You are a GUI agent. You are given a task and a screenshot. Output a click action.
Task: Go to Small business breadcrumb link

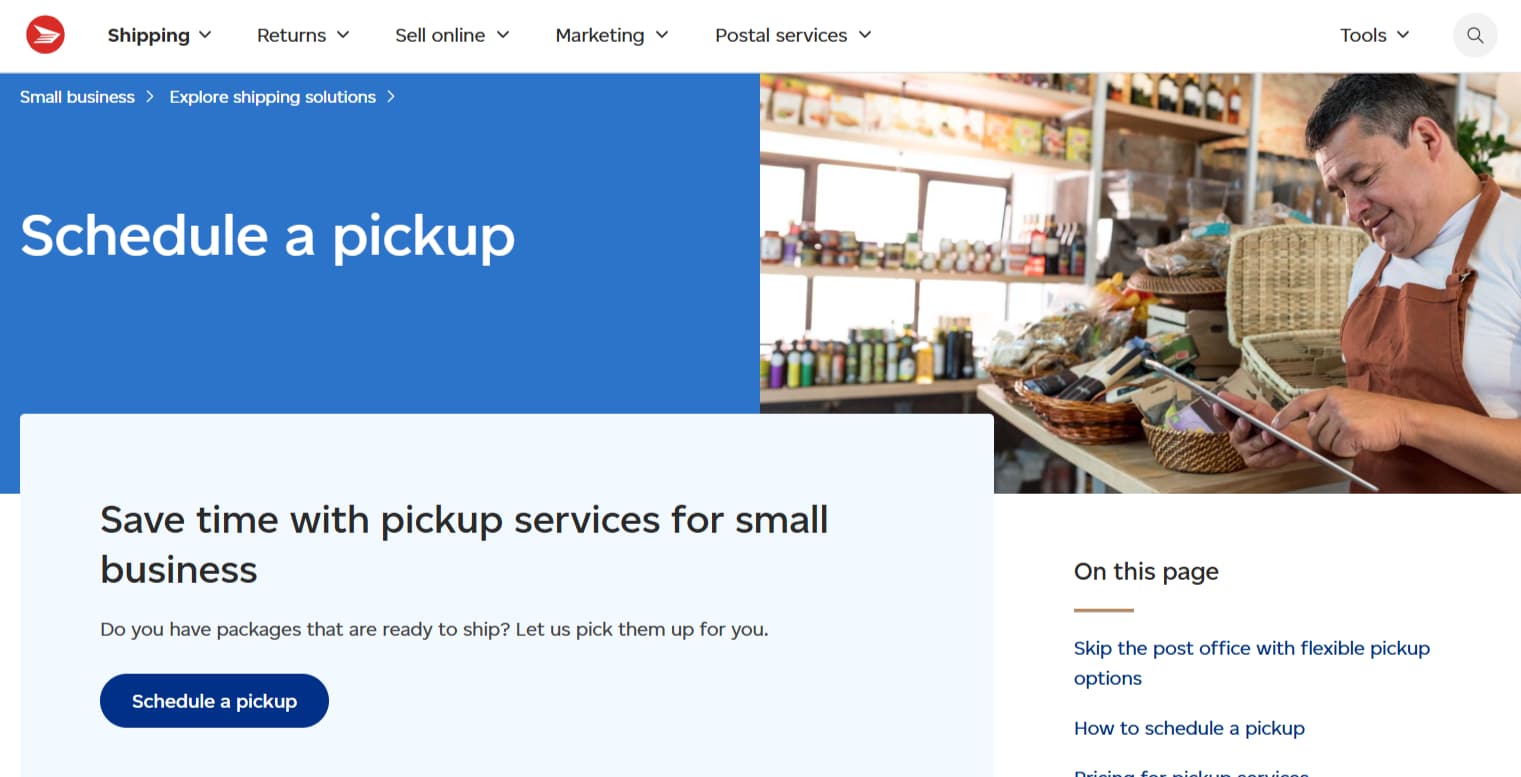coord(77,97)
